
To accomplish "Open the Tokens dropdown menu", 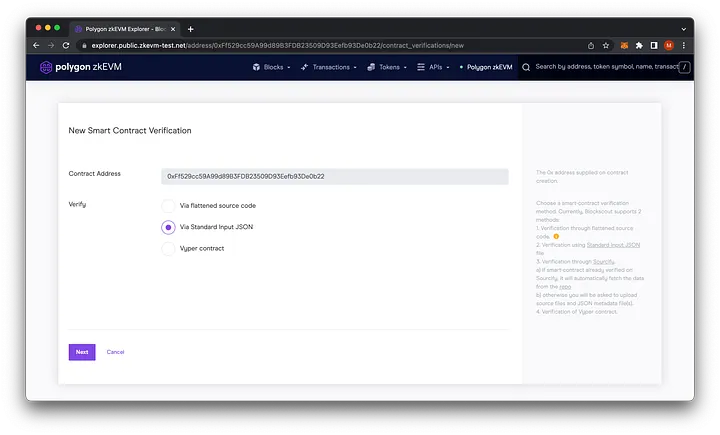I will pos(390,67).
